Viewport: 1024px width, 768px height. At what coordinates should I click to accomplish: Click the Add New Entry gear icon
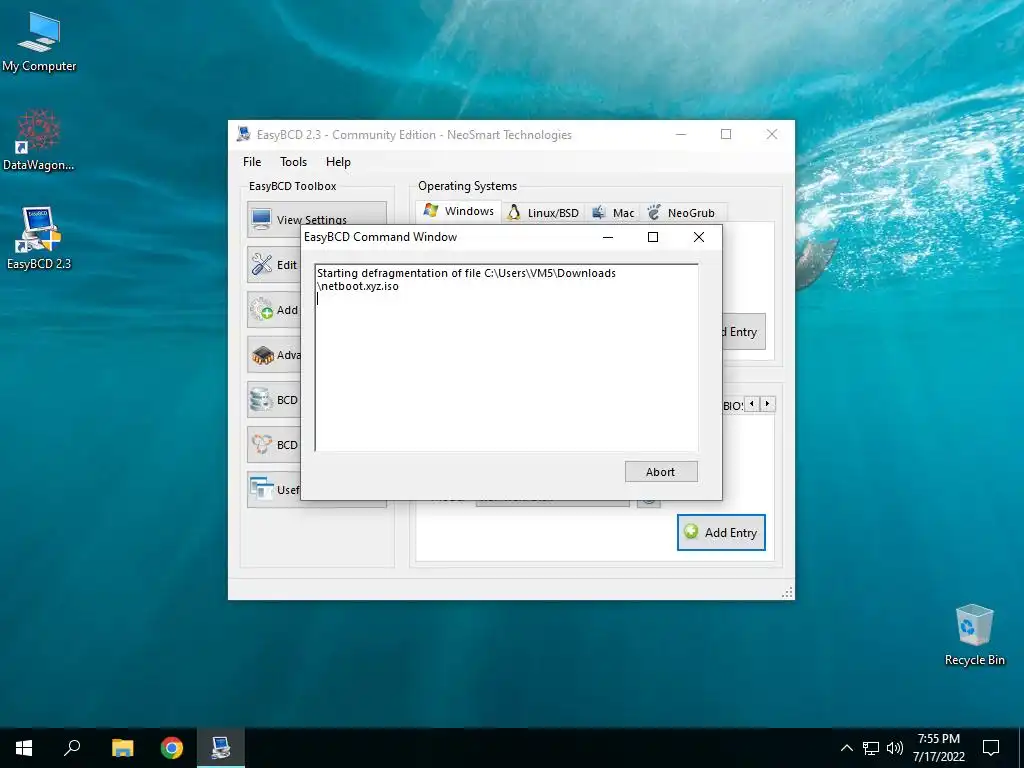262,310
